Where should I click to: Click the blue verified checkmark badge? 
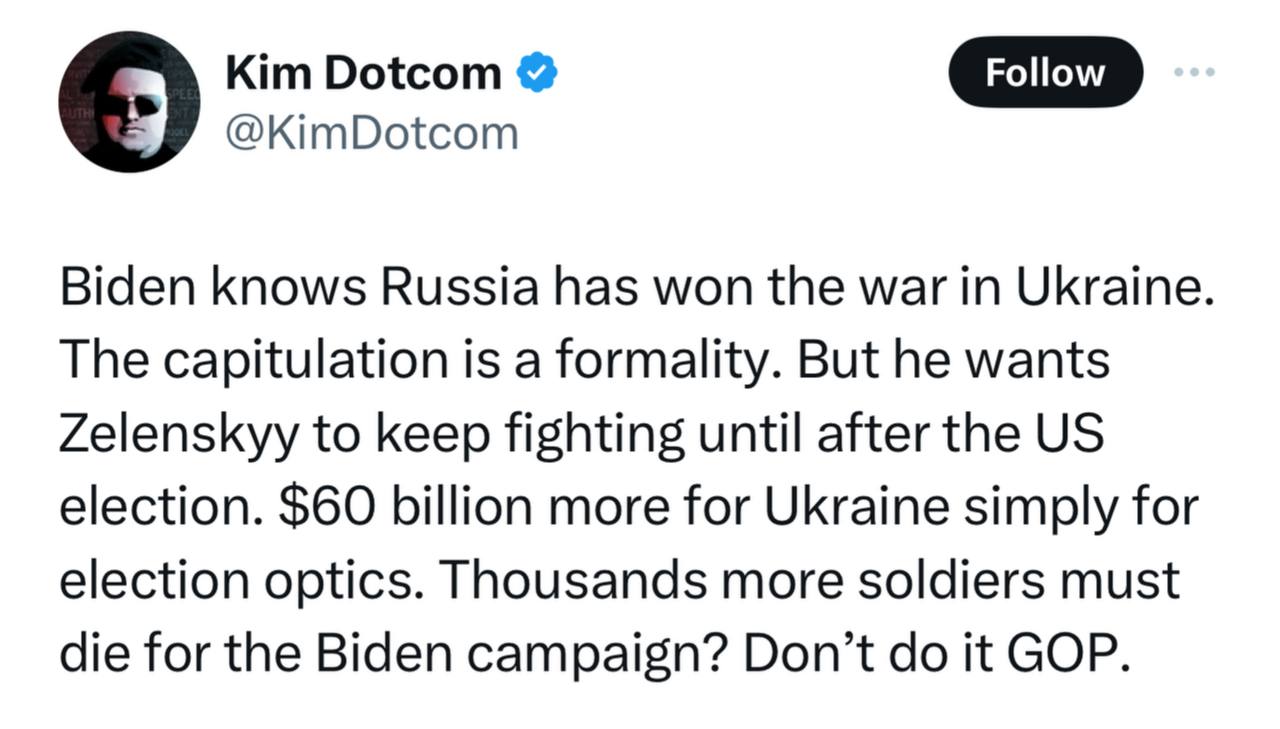[537, 74]
